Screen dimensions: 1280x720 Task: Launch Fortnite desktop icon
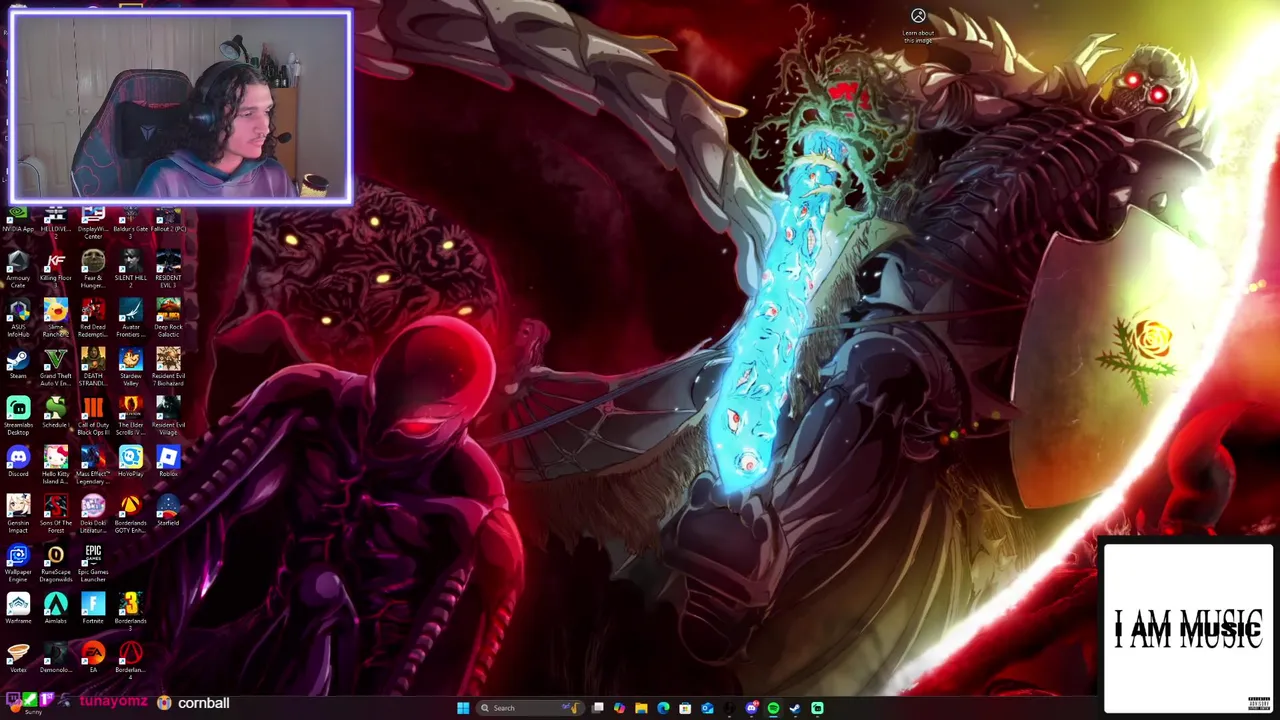click(x=93, y=609)
